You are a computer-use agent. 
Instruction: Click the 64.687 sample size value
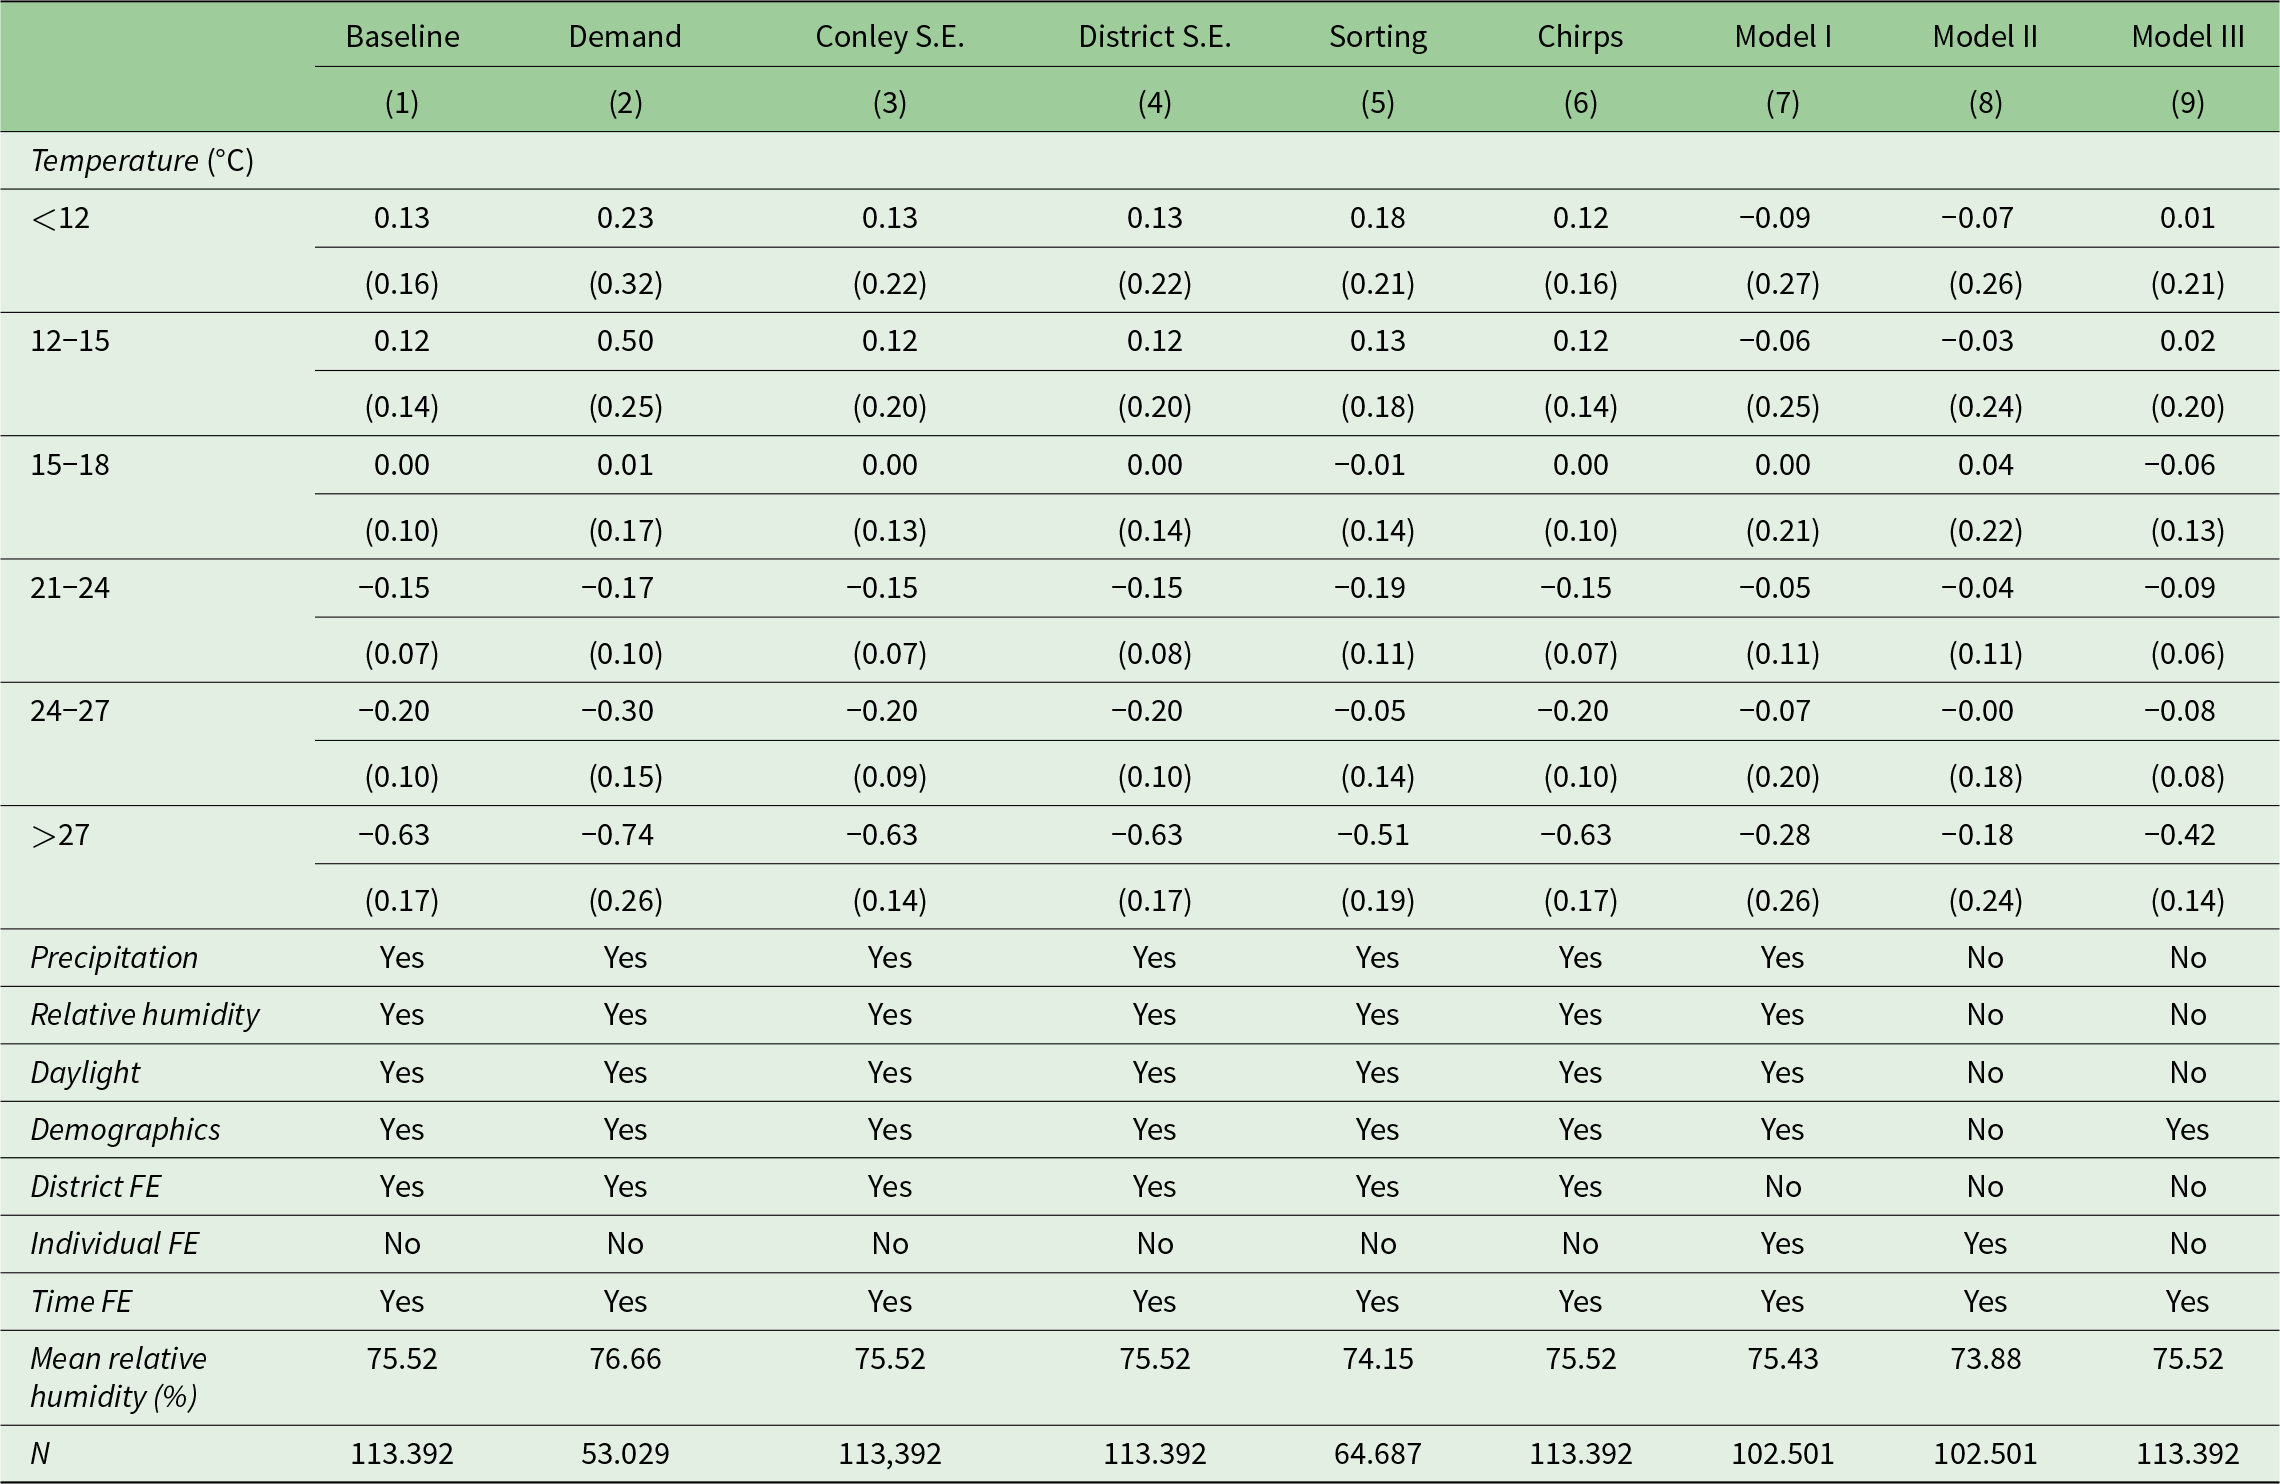click(1377, 1453)
